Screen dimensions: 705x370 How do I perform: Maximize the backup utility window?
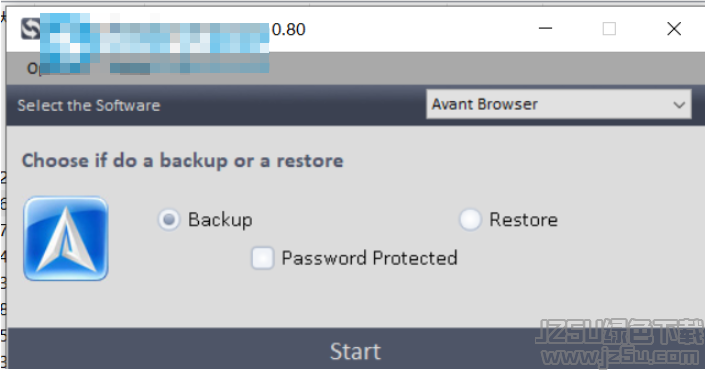[x=609, y=29]
